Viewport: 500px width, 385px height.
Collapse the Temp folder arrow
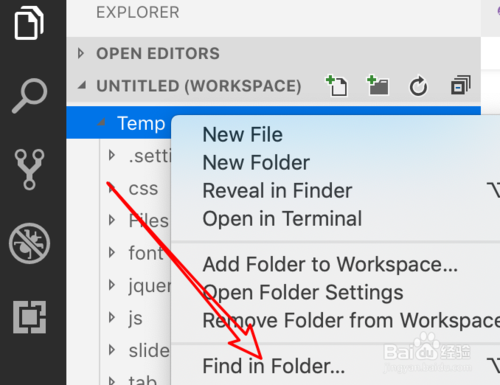coord(101,123)
